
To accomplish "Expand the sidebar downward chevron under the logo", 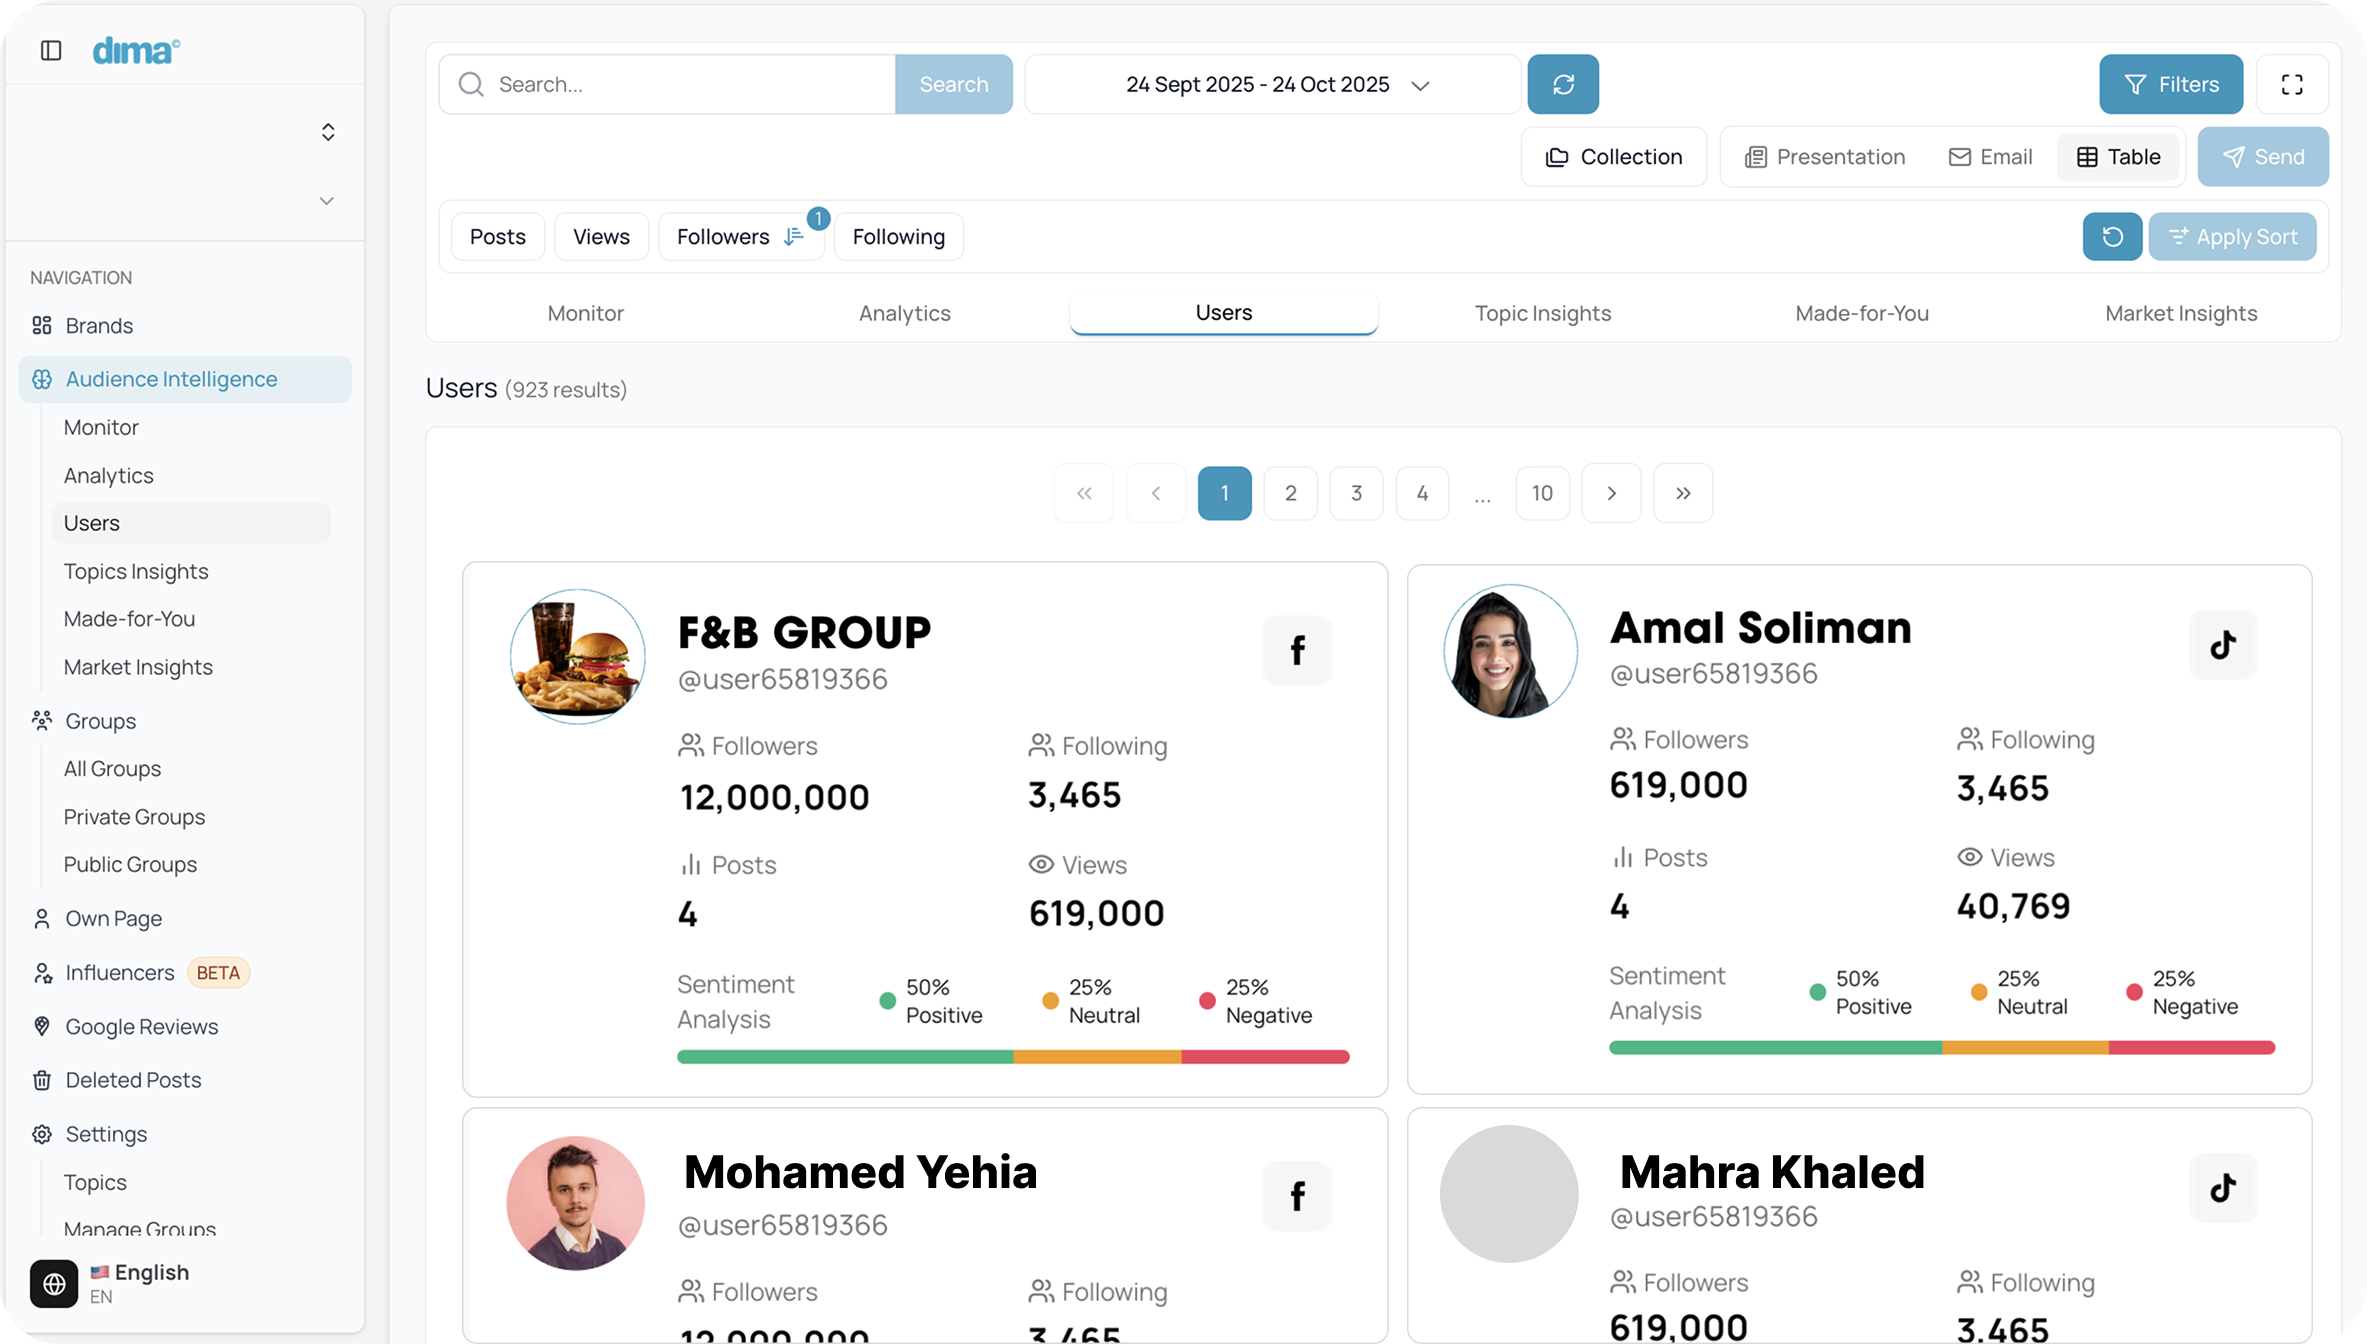I will [x=326, y=201].
